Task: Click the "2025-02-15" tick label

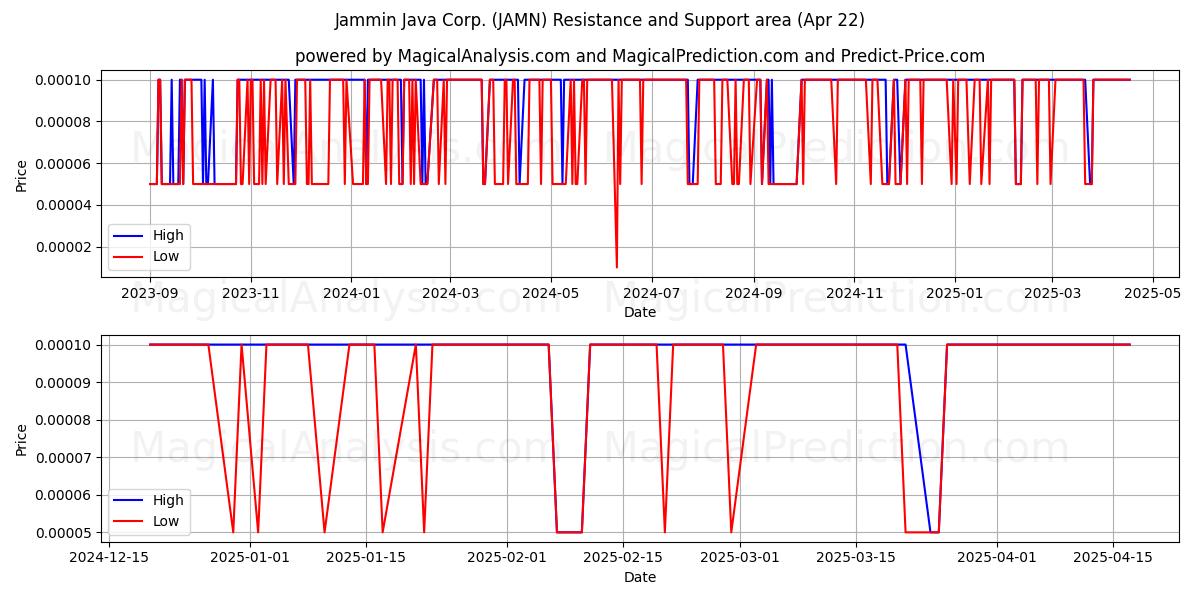Action: [623, 558]
